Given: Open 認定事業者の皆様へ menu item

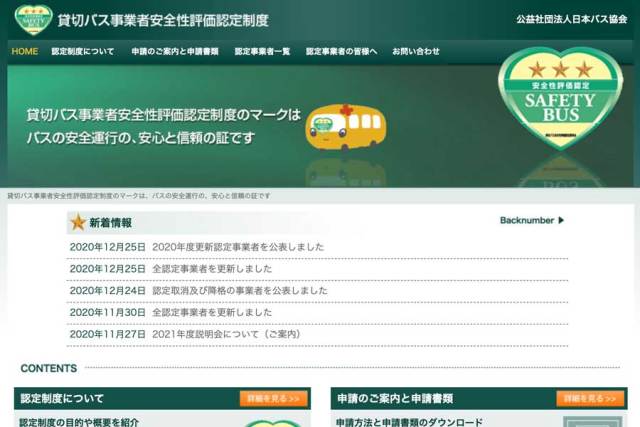Looking at the screenshot, I should [341, 51].
